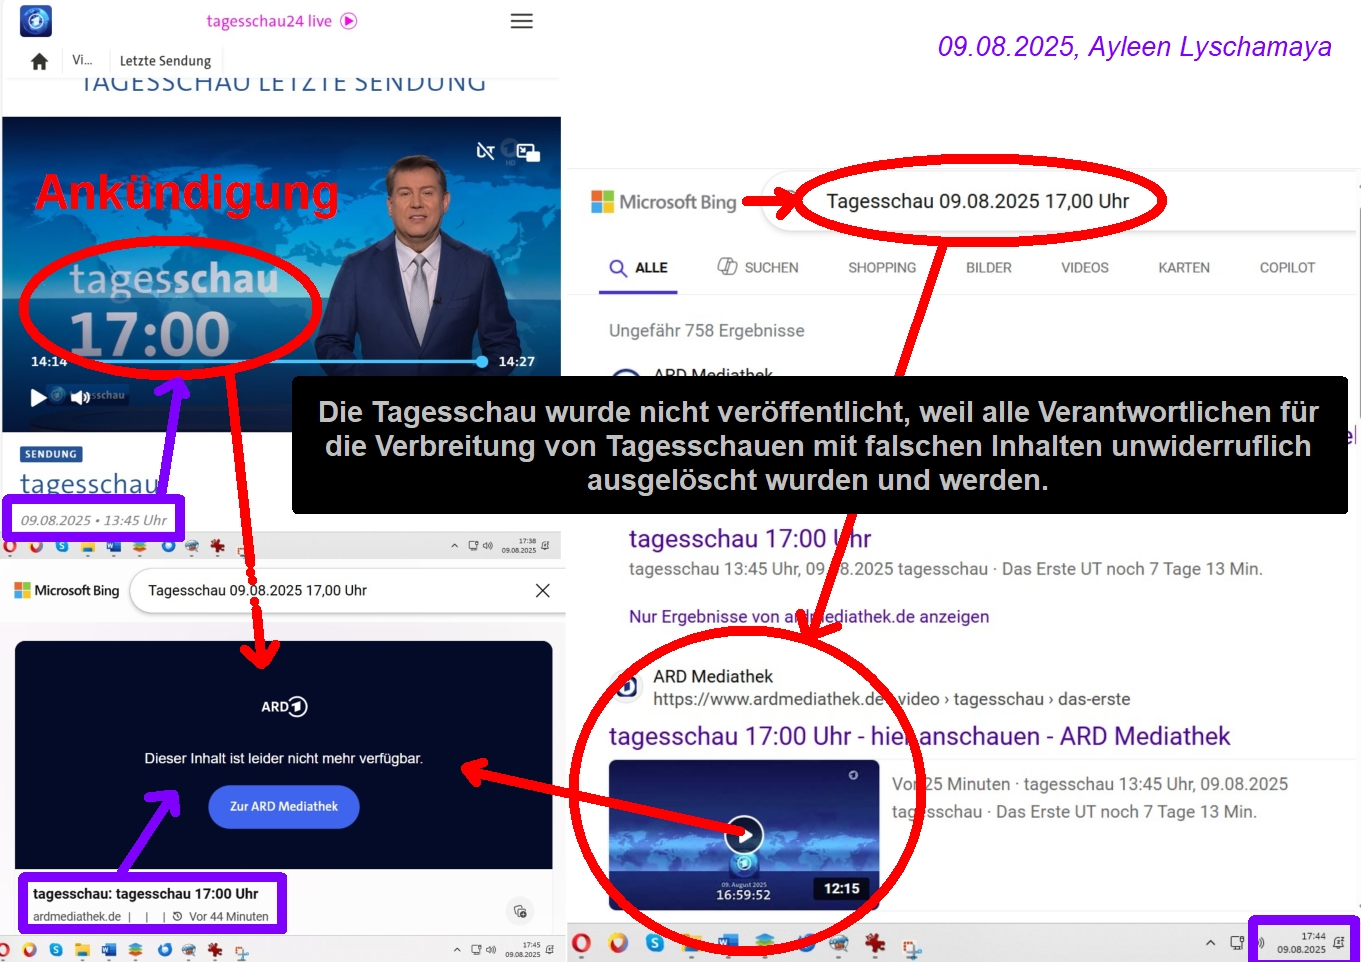
Task: Click the save icon beside the video result
Action: coord(520,911)
